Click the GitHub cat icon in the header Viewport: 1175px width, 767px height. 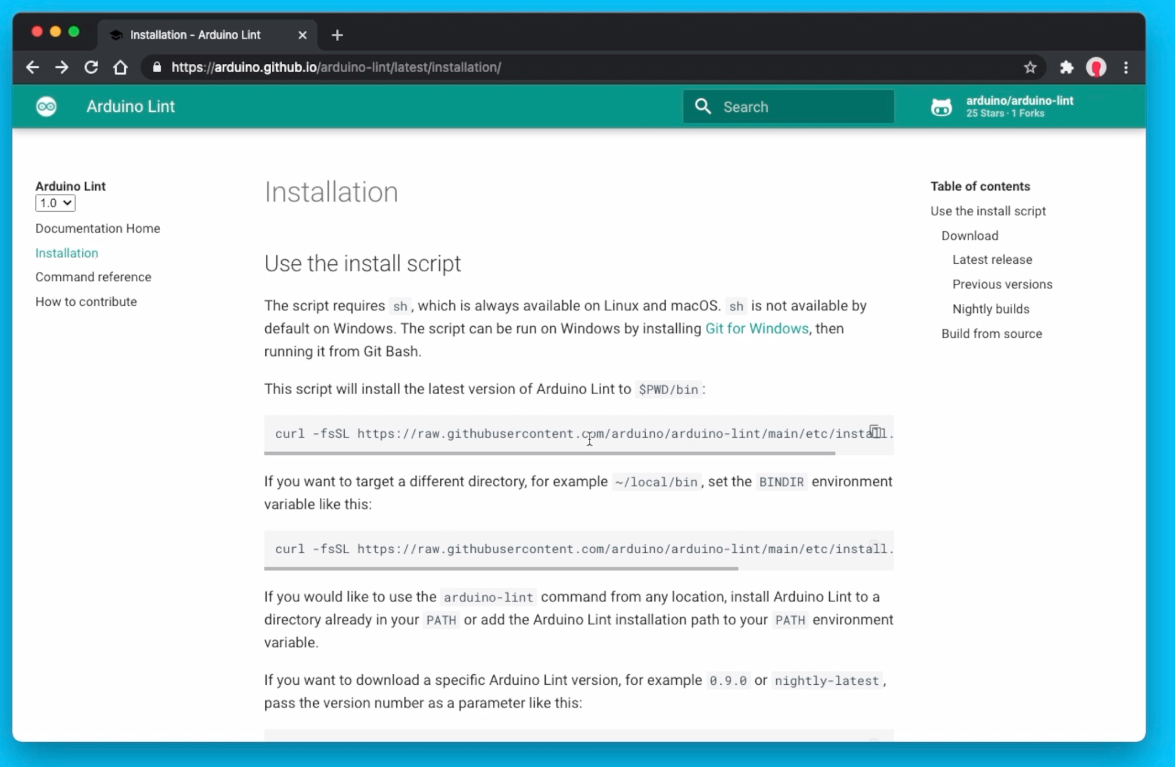941,107
